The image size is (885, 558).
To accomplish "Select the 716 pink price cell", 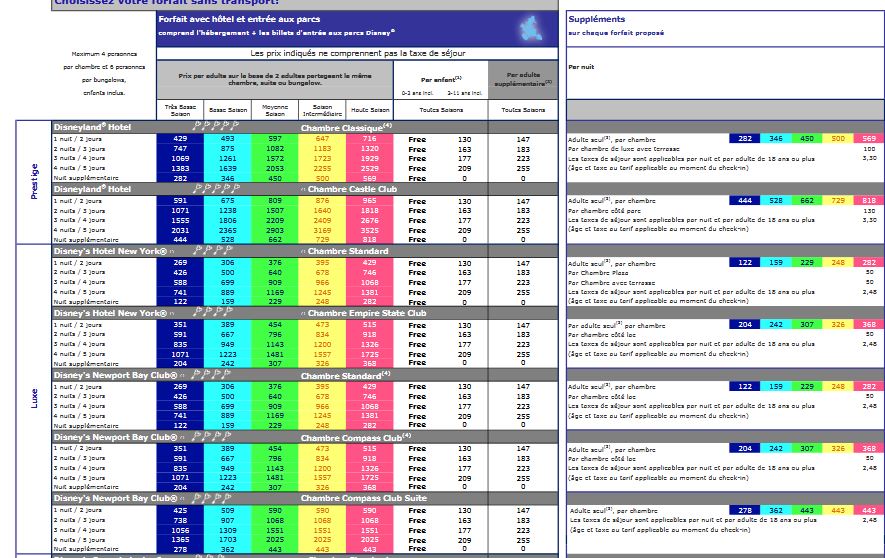I will coord(370,139).
